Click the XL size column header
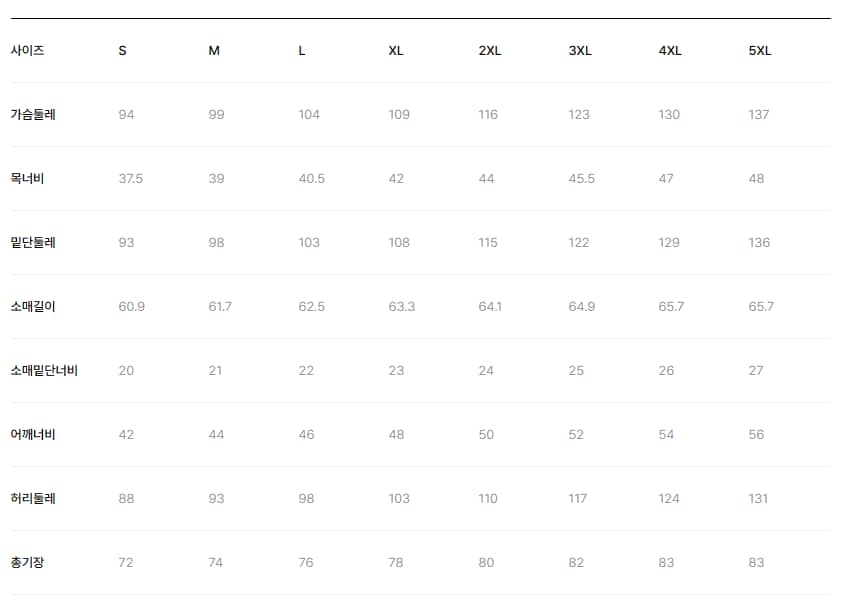Image resolution: width=843 pixels, height=604 pixels. [396, 51]
